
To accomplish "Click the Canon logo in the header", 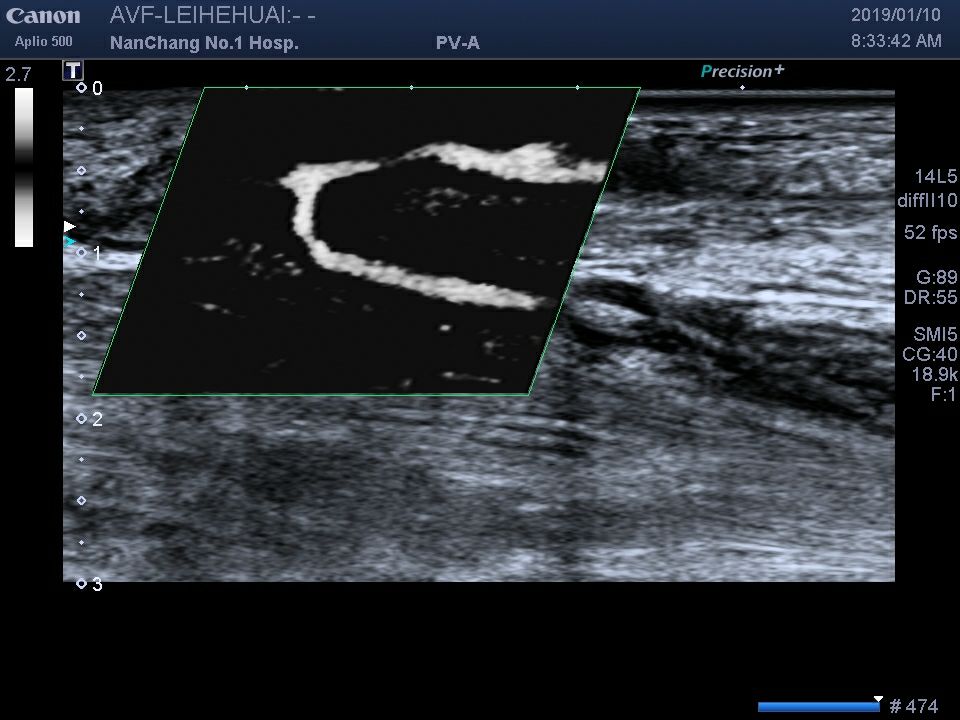I will [x=43, y=17].
